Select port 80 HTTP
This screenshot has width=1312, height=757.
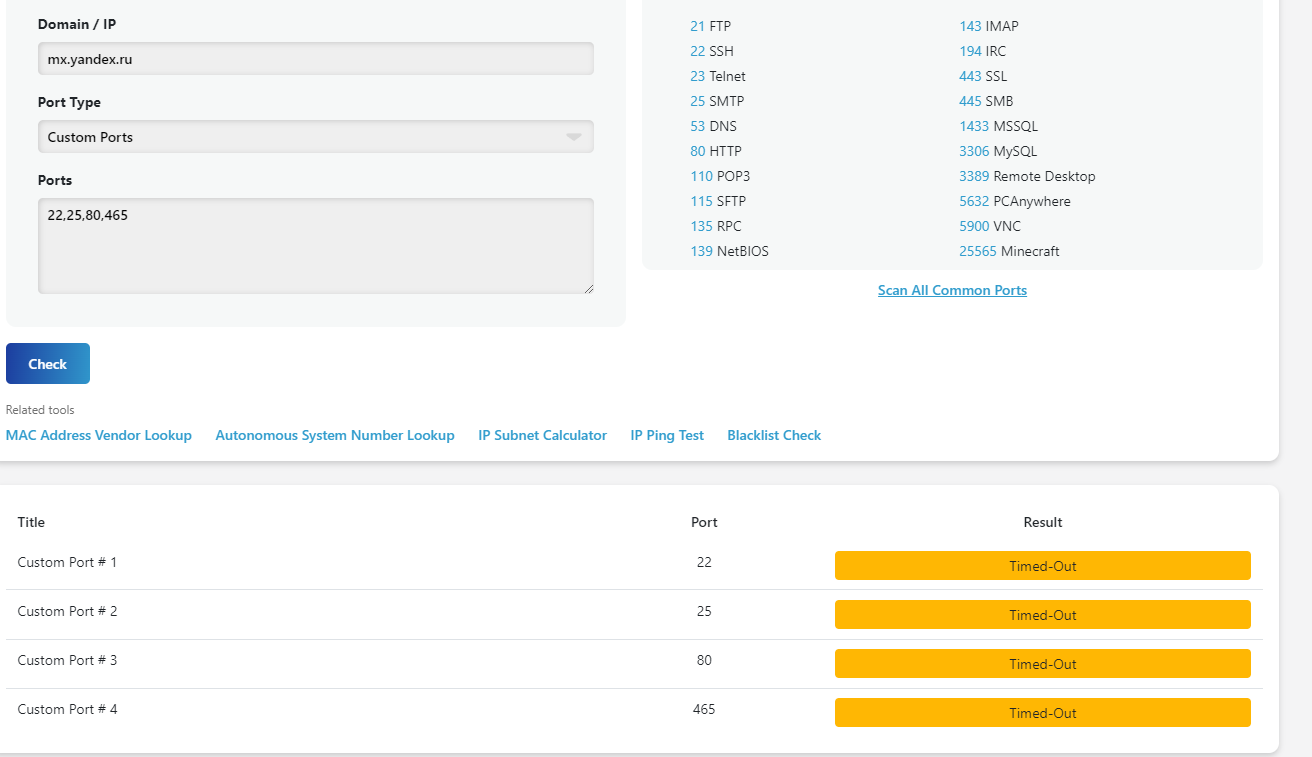[x=716, y=151]
